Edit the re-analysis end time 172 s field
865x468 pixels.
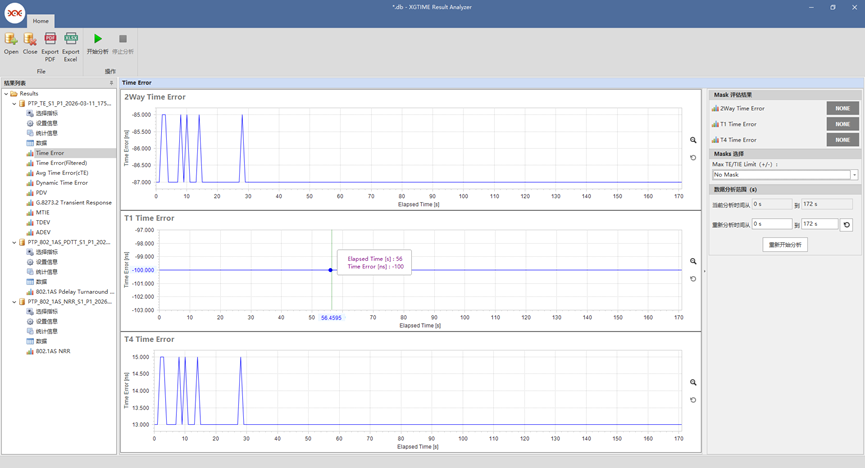click(820, 224)
